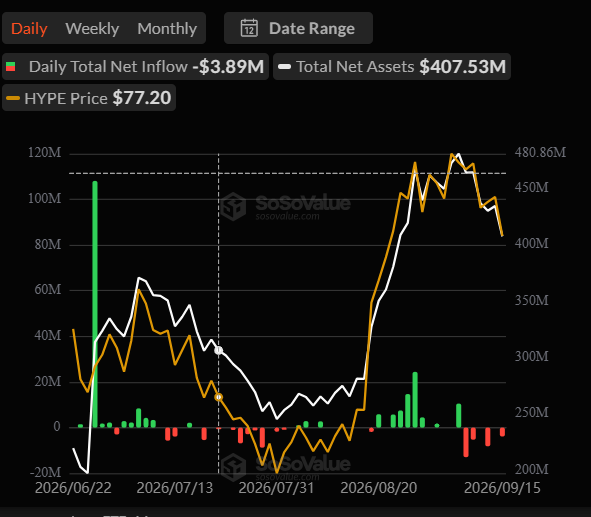Open the Date Range picker
Image resolution: width=591 pixels, height=517 pixels.
(x=298, y=28)
